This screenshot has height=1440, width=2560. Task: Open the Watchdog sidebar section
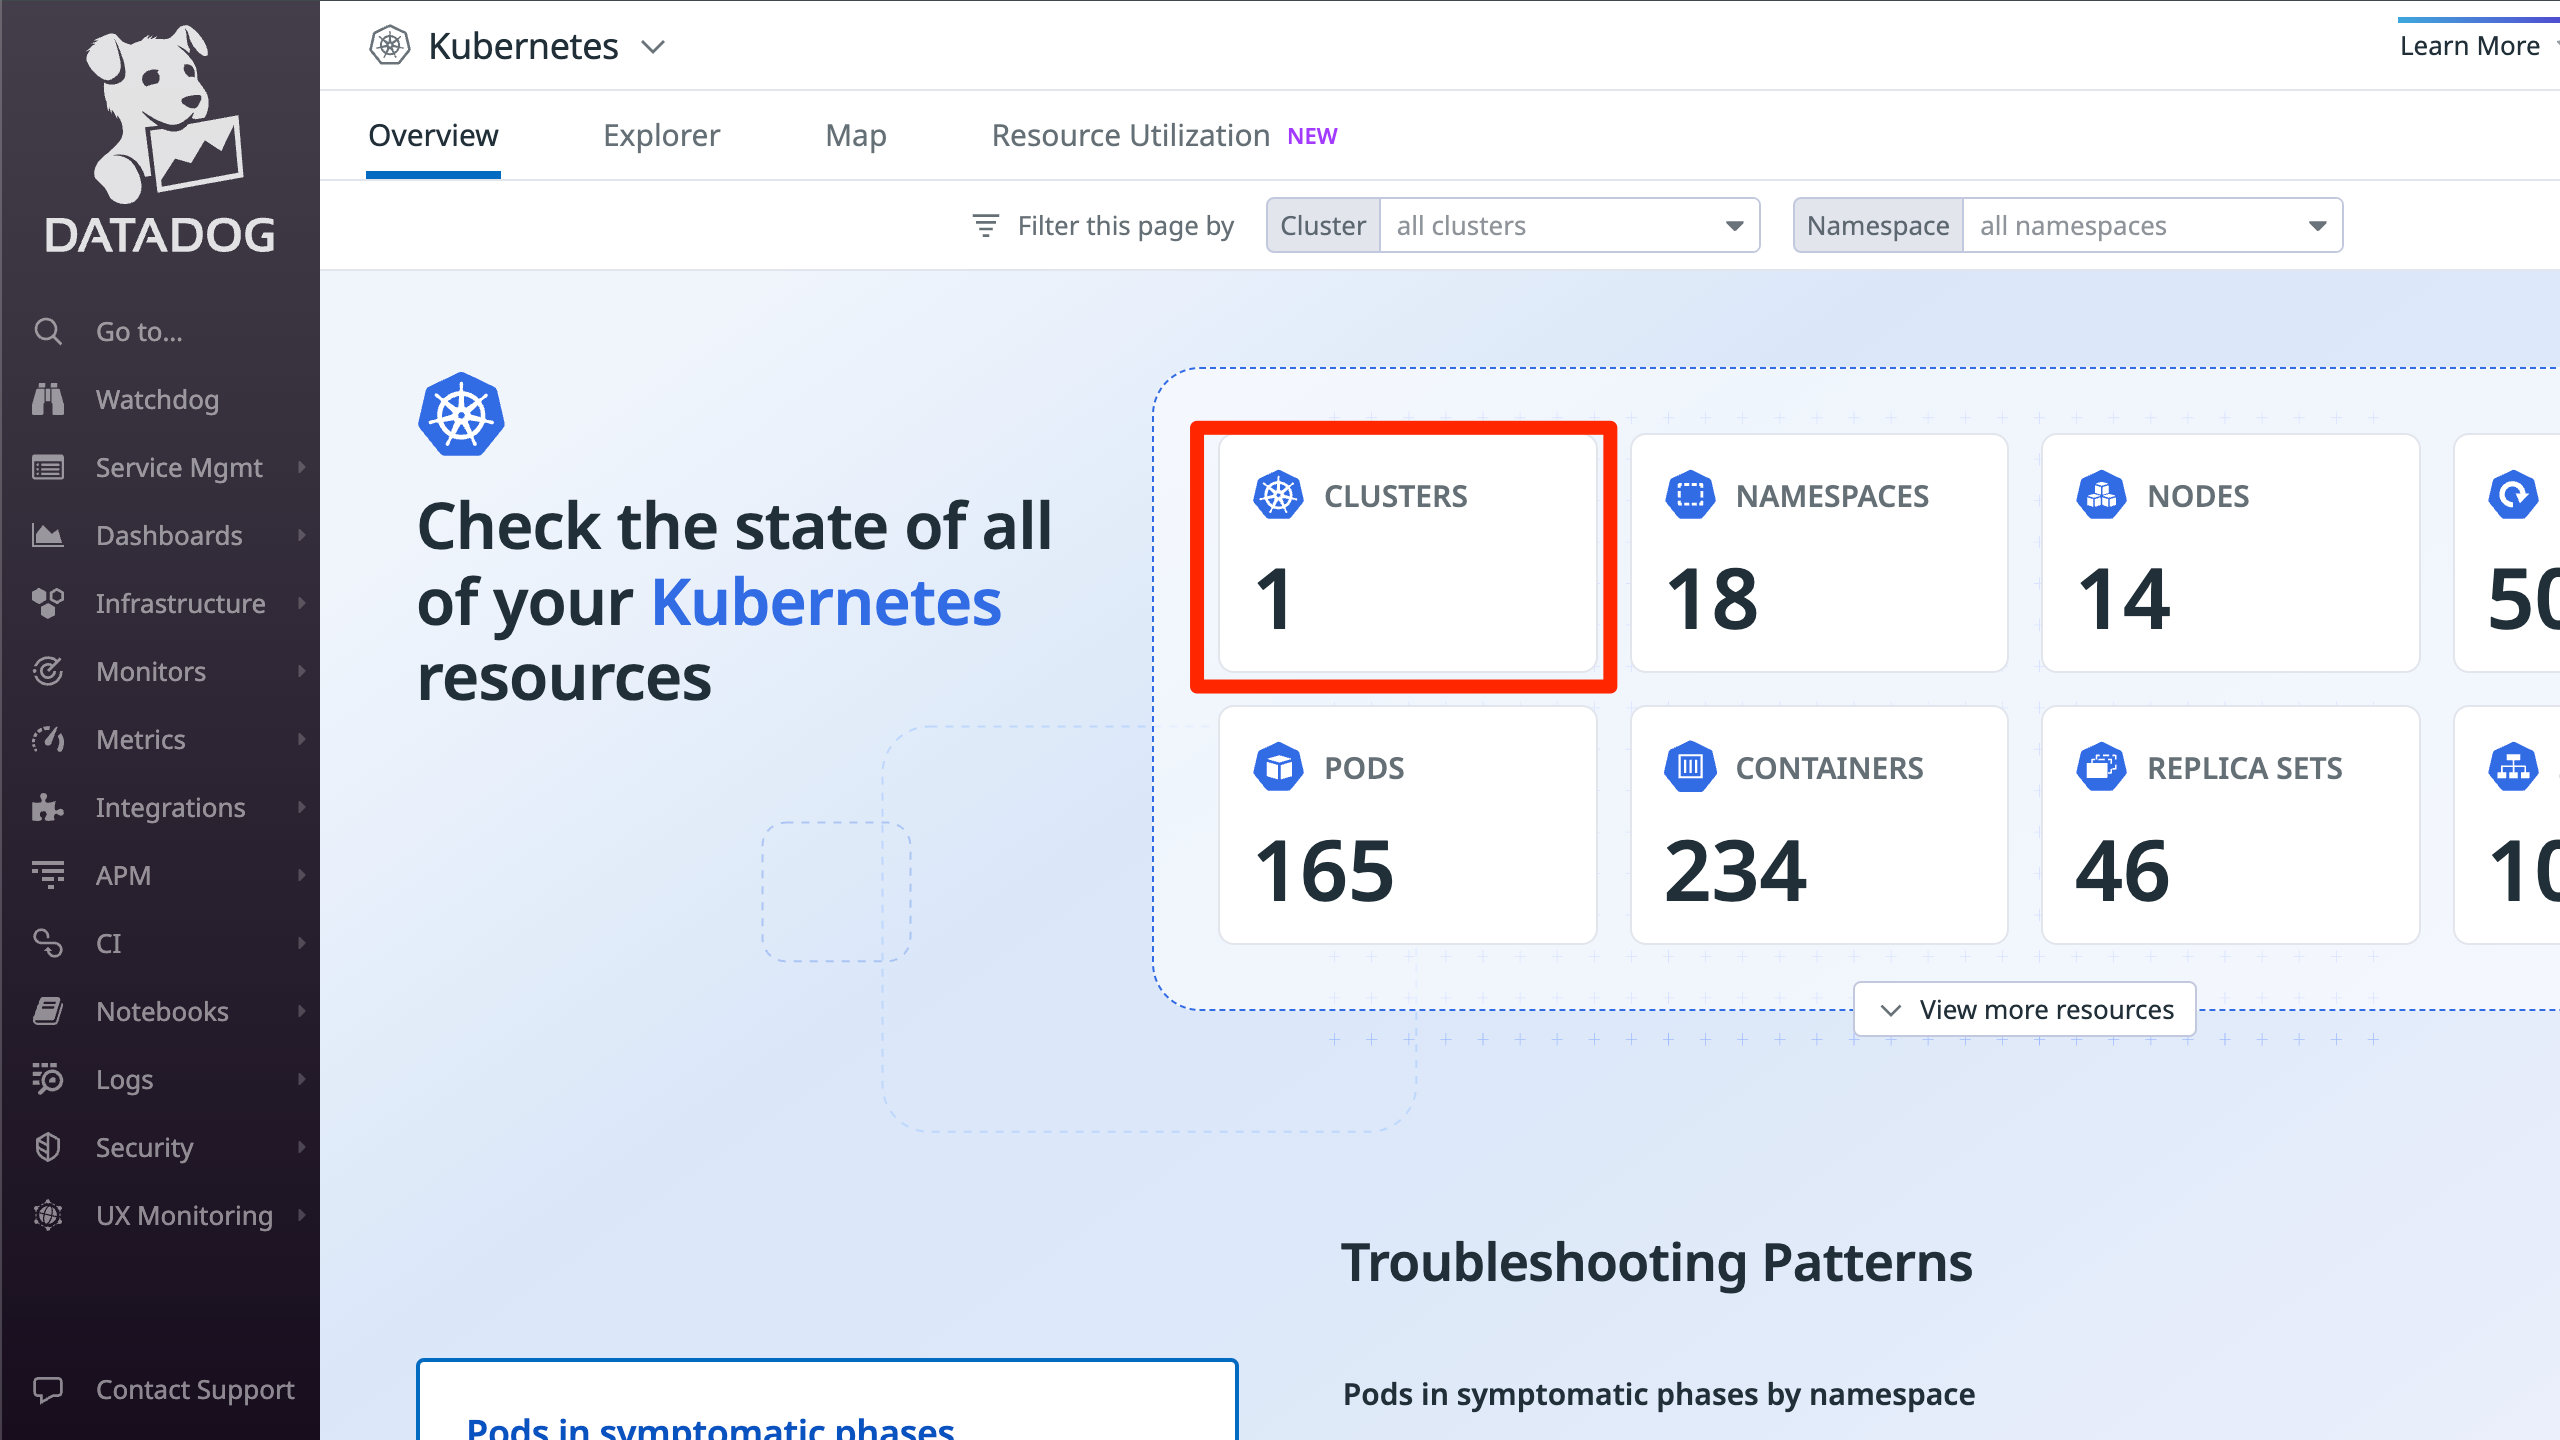click(x=157, y=399)
